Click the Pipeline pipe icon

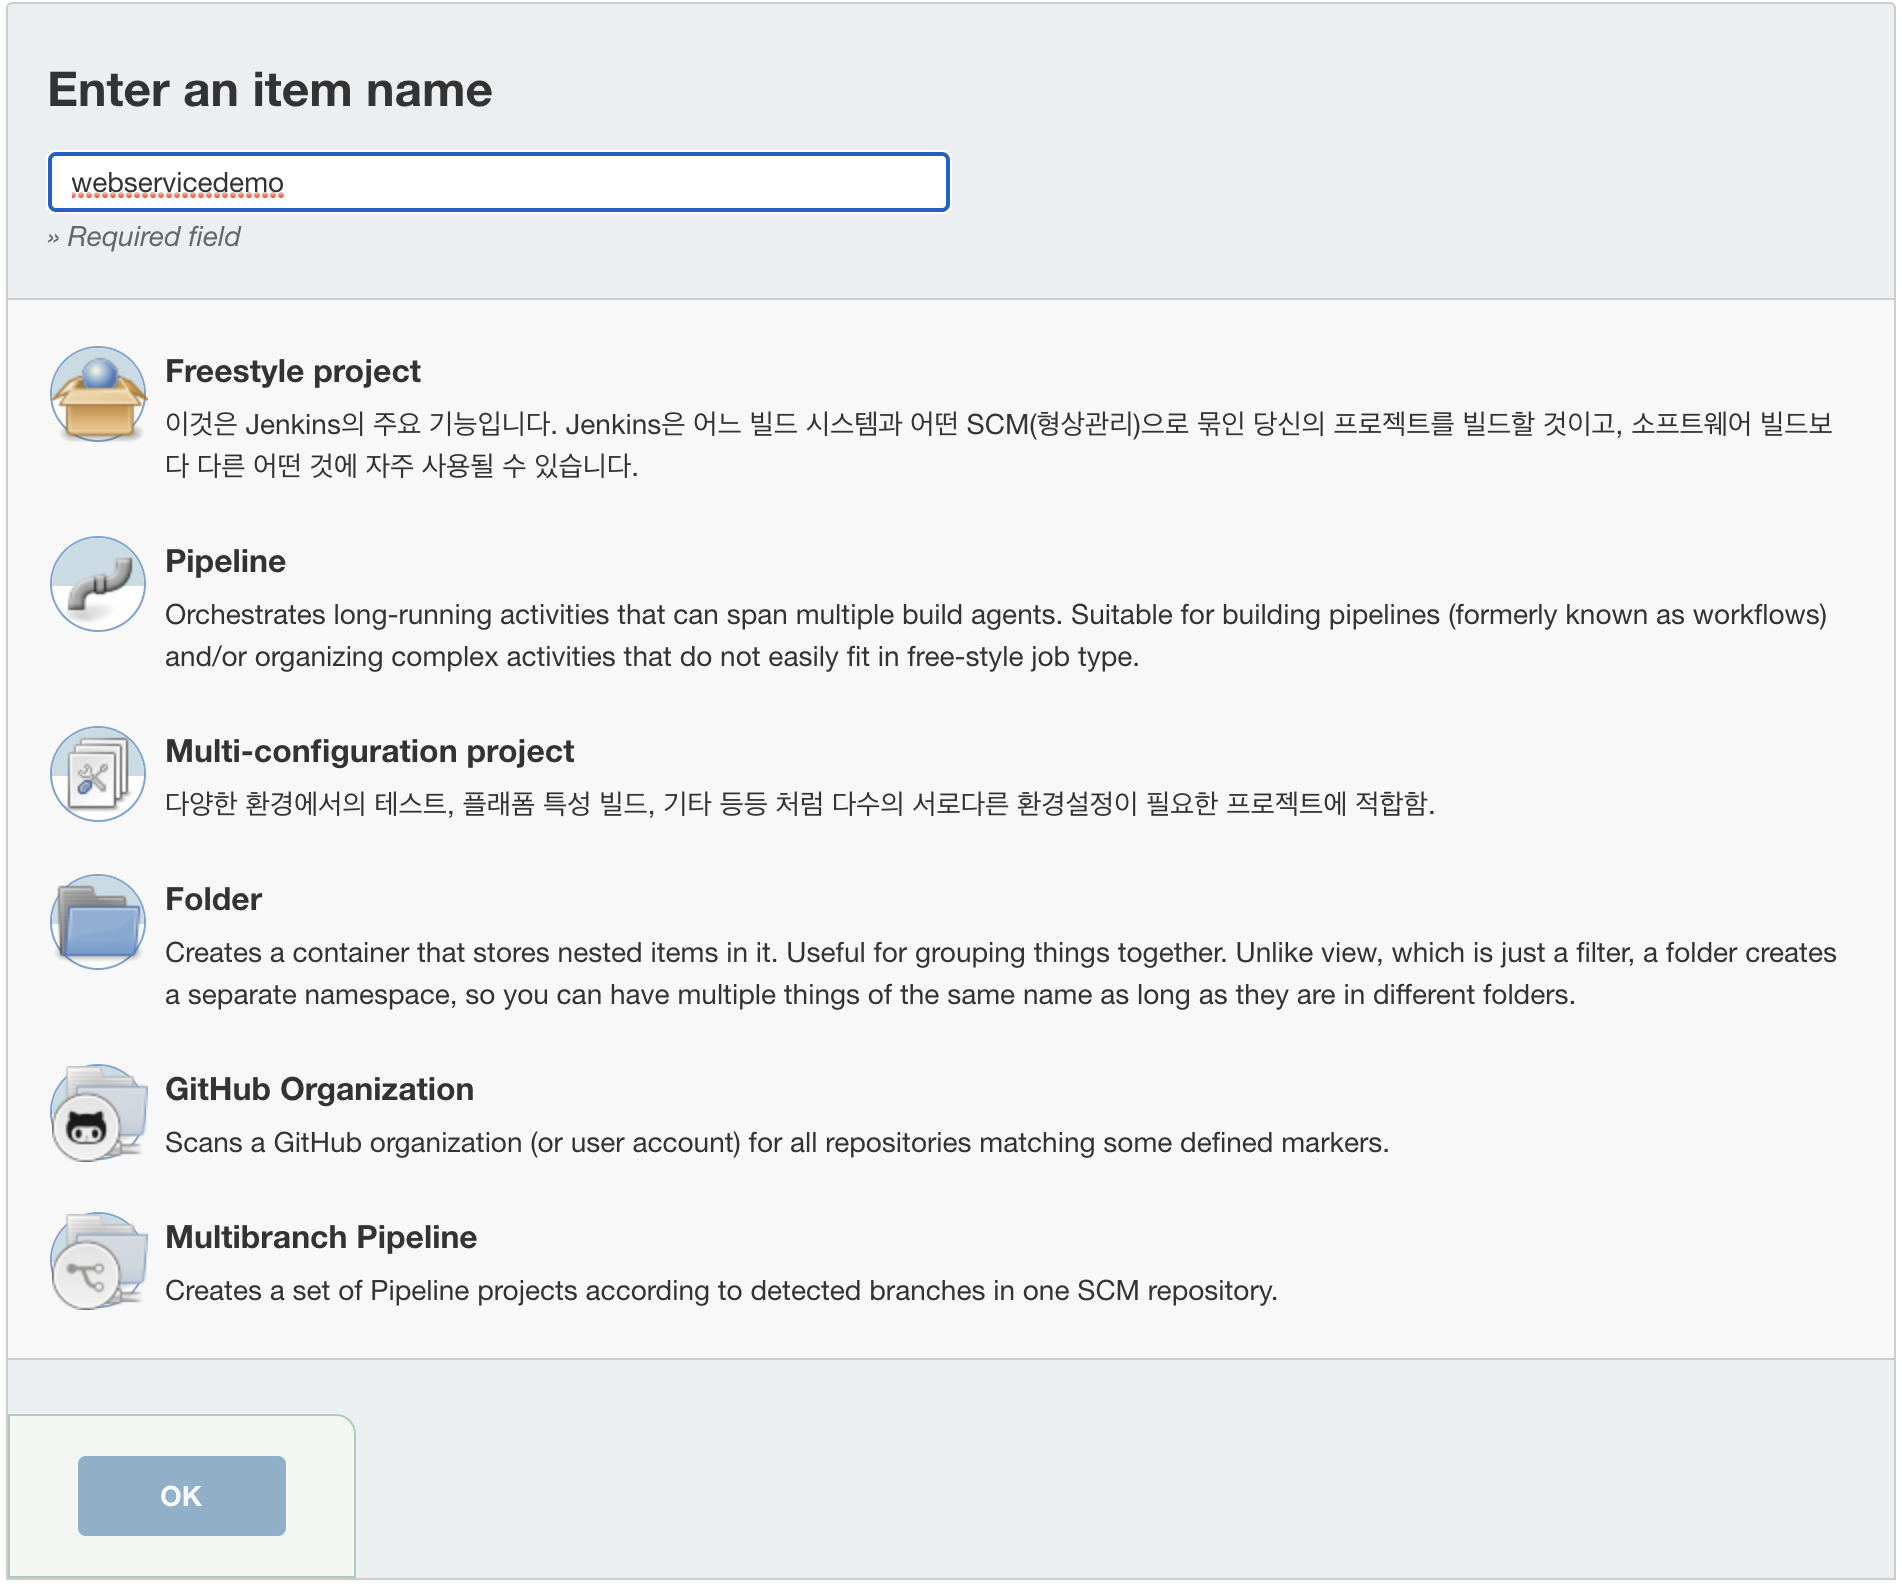tap(98, 584)
